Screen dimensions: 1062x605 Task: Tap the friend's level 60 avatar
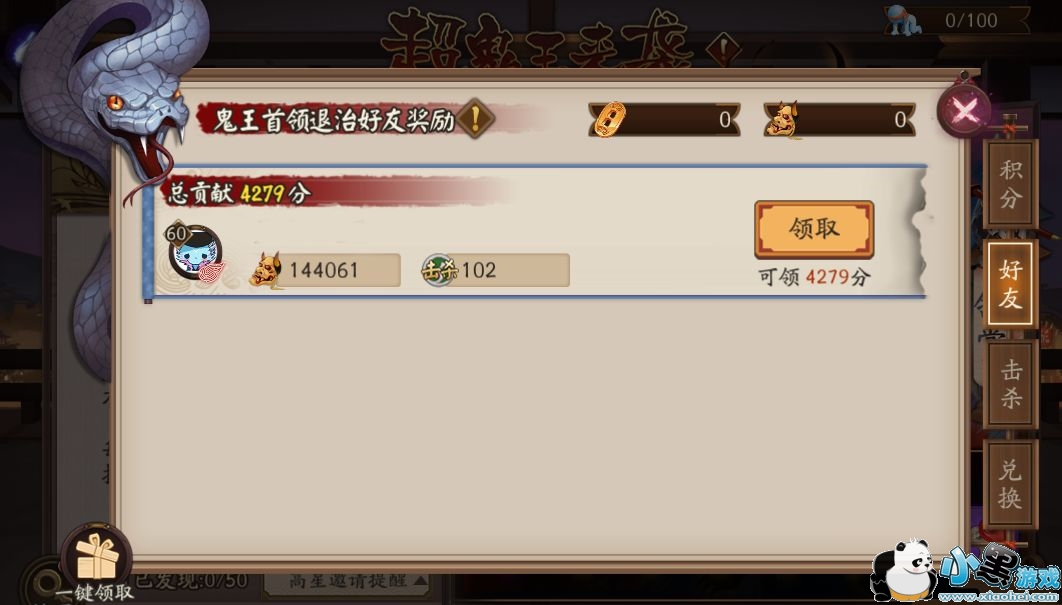click(194, 252)
